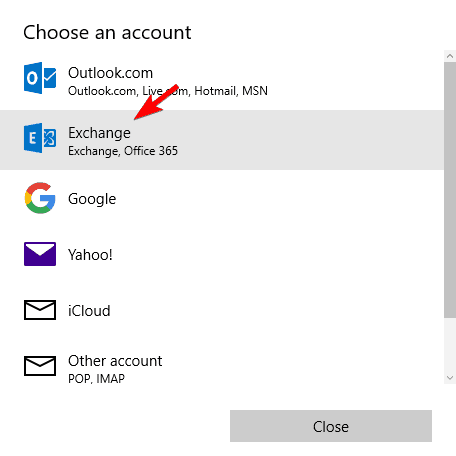This screenshot has height=456, width=456.
Task: Click the scrollbar down arrow
Action: 450,378
